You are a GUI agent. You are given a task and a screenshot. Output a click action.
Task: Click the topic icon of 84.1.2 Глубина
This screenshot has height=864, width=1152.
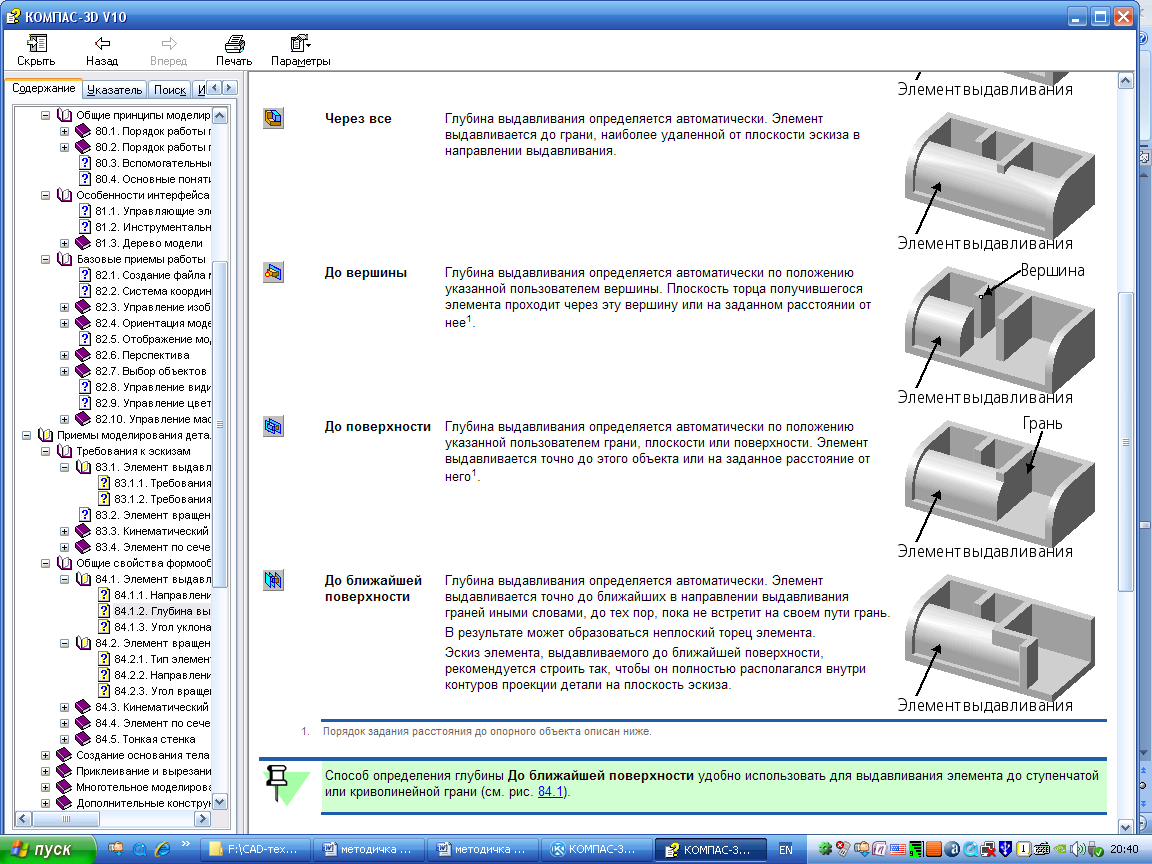(104, 611)
